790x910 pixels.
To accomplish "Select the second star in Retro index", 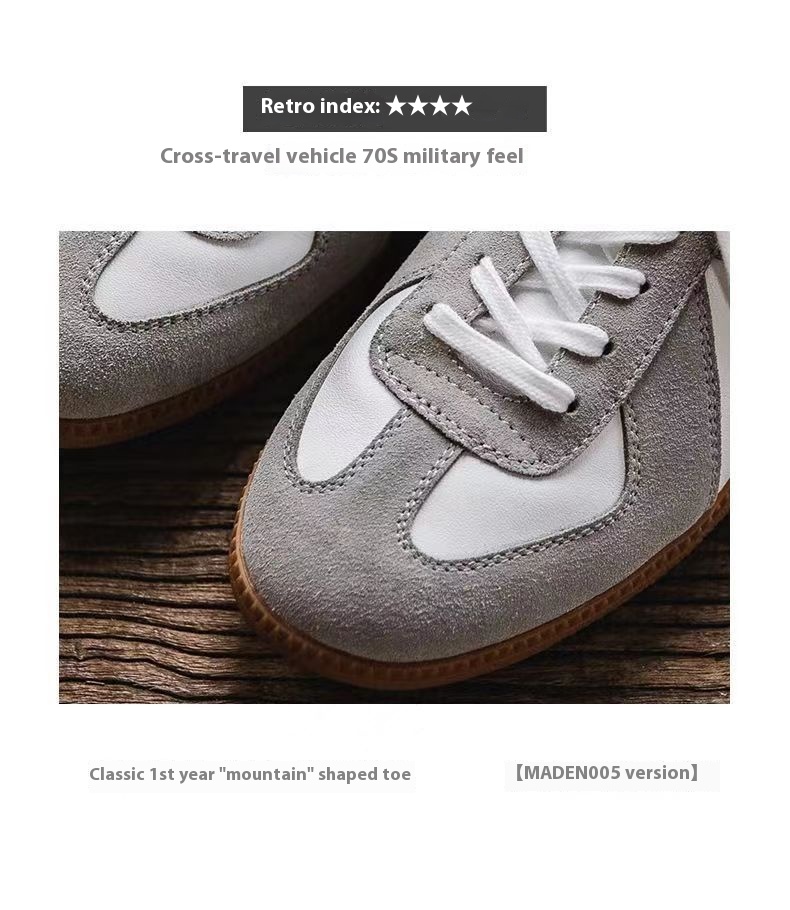I will [x=418, y=106].
